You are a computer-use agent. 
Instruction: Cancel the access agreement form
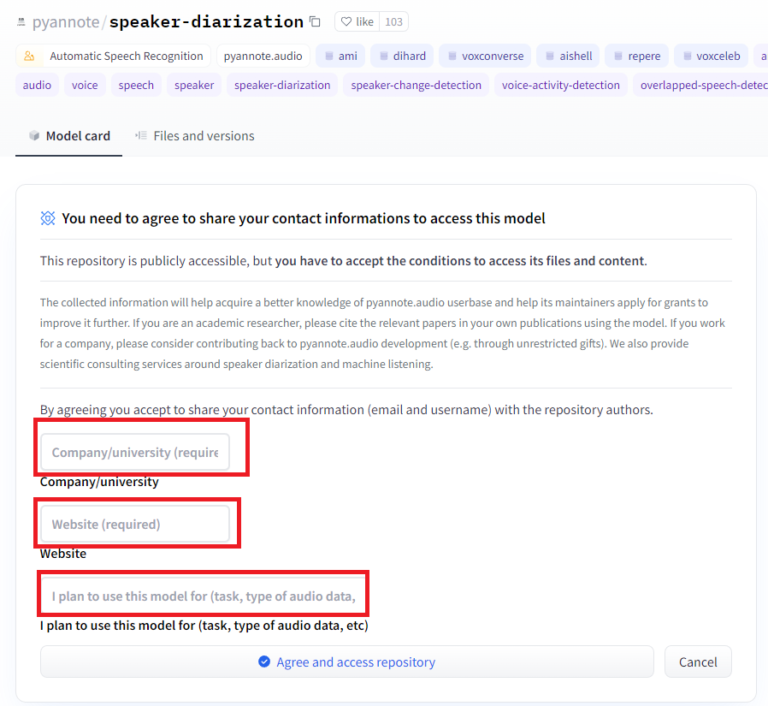pos(697,662)
